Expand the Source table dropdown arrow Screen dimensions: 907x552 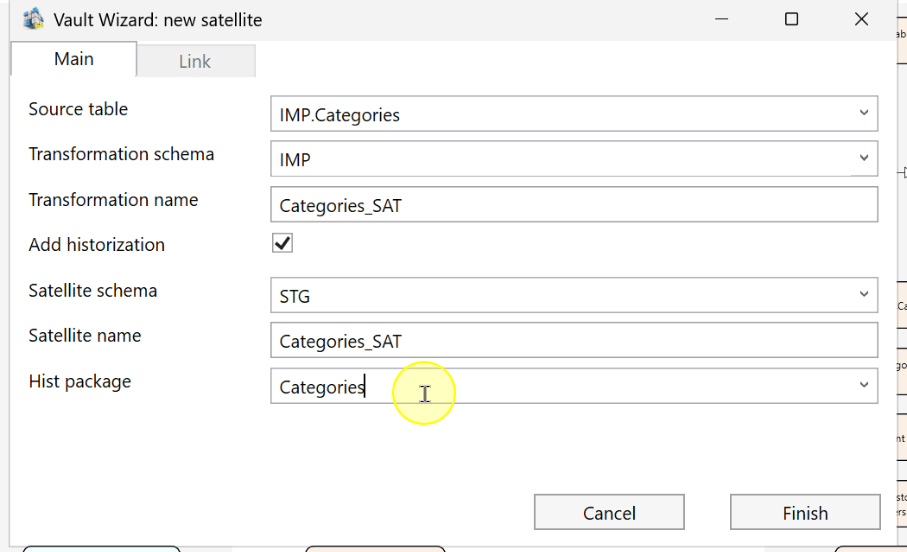pos(864,113)
